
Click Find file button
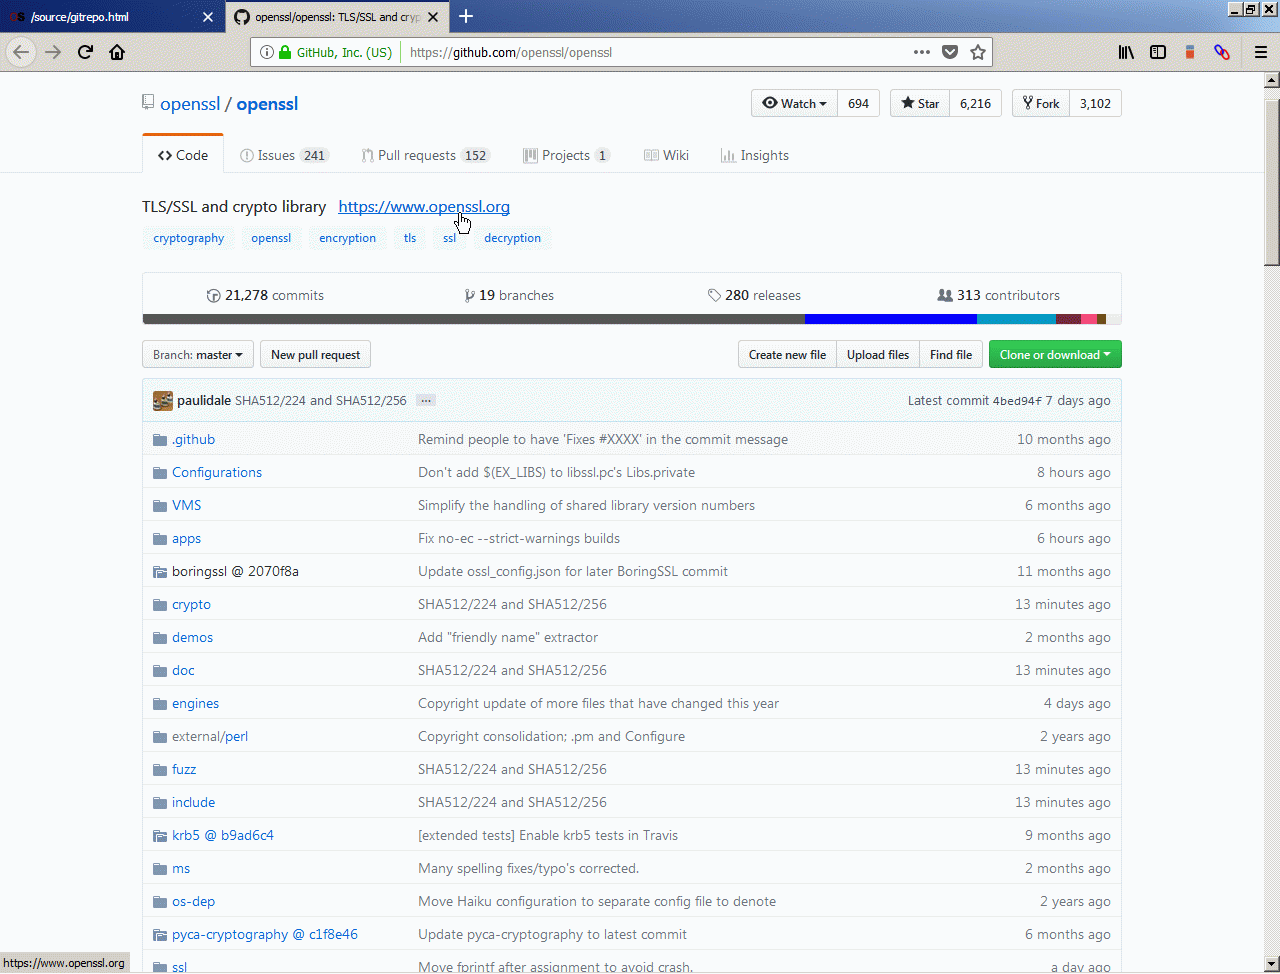(x=951, y=355)
